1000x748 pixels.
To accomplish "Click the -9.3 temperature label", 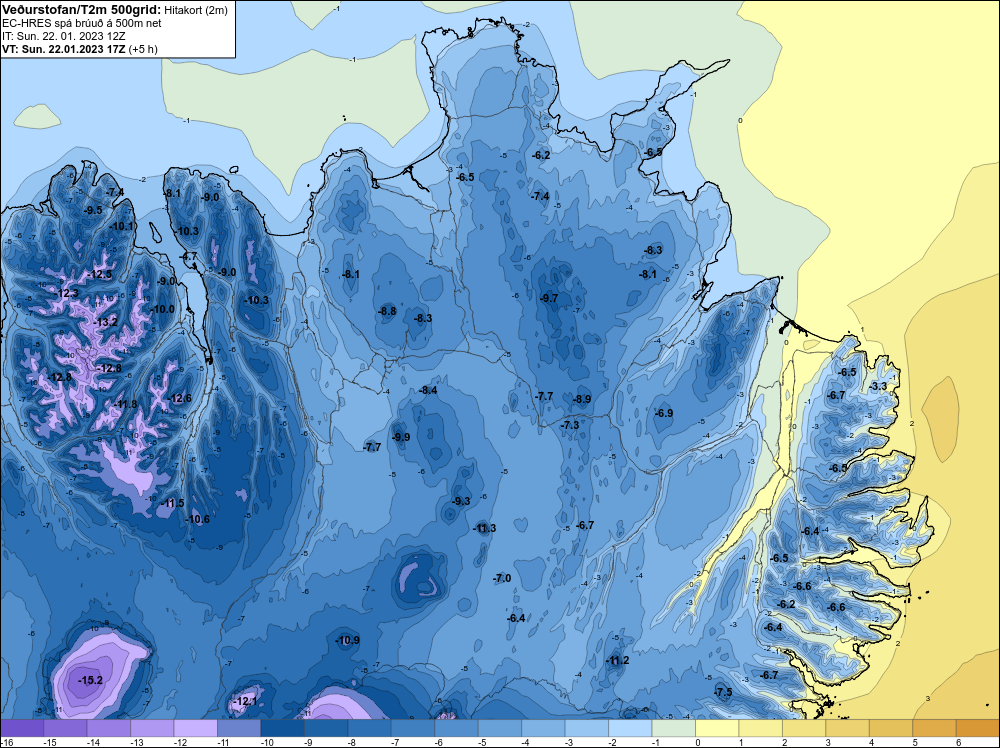I will [461, 501].
